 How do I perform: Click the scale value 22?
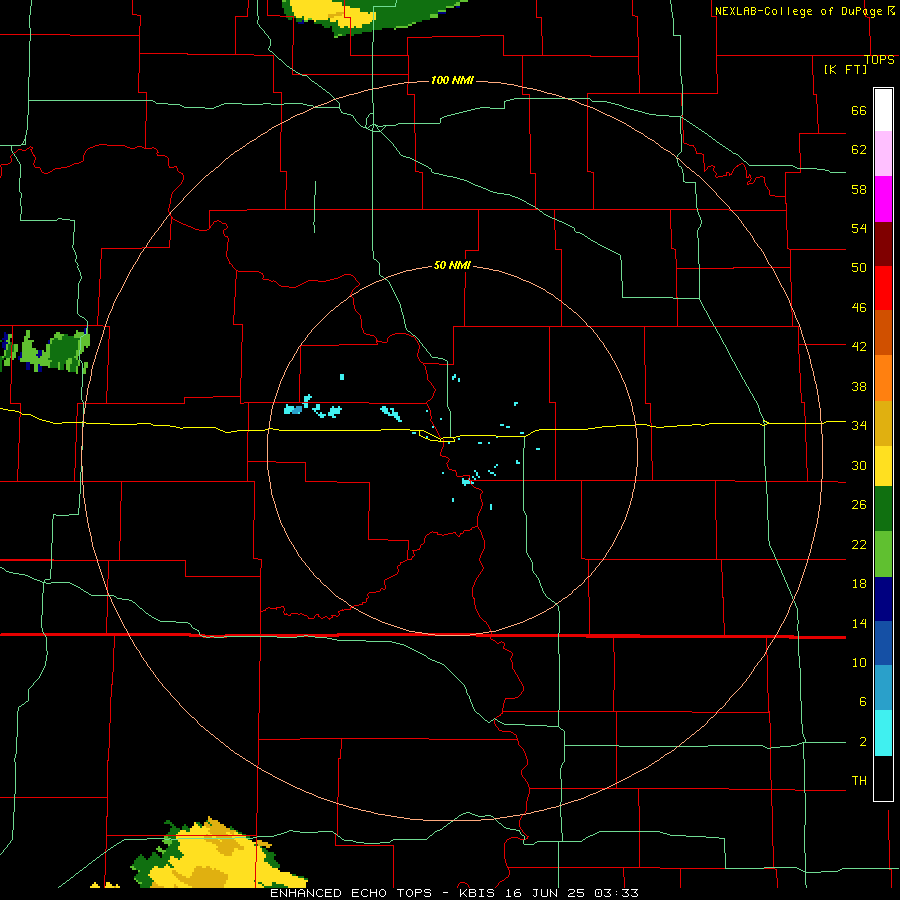tap(859, 544)
